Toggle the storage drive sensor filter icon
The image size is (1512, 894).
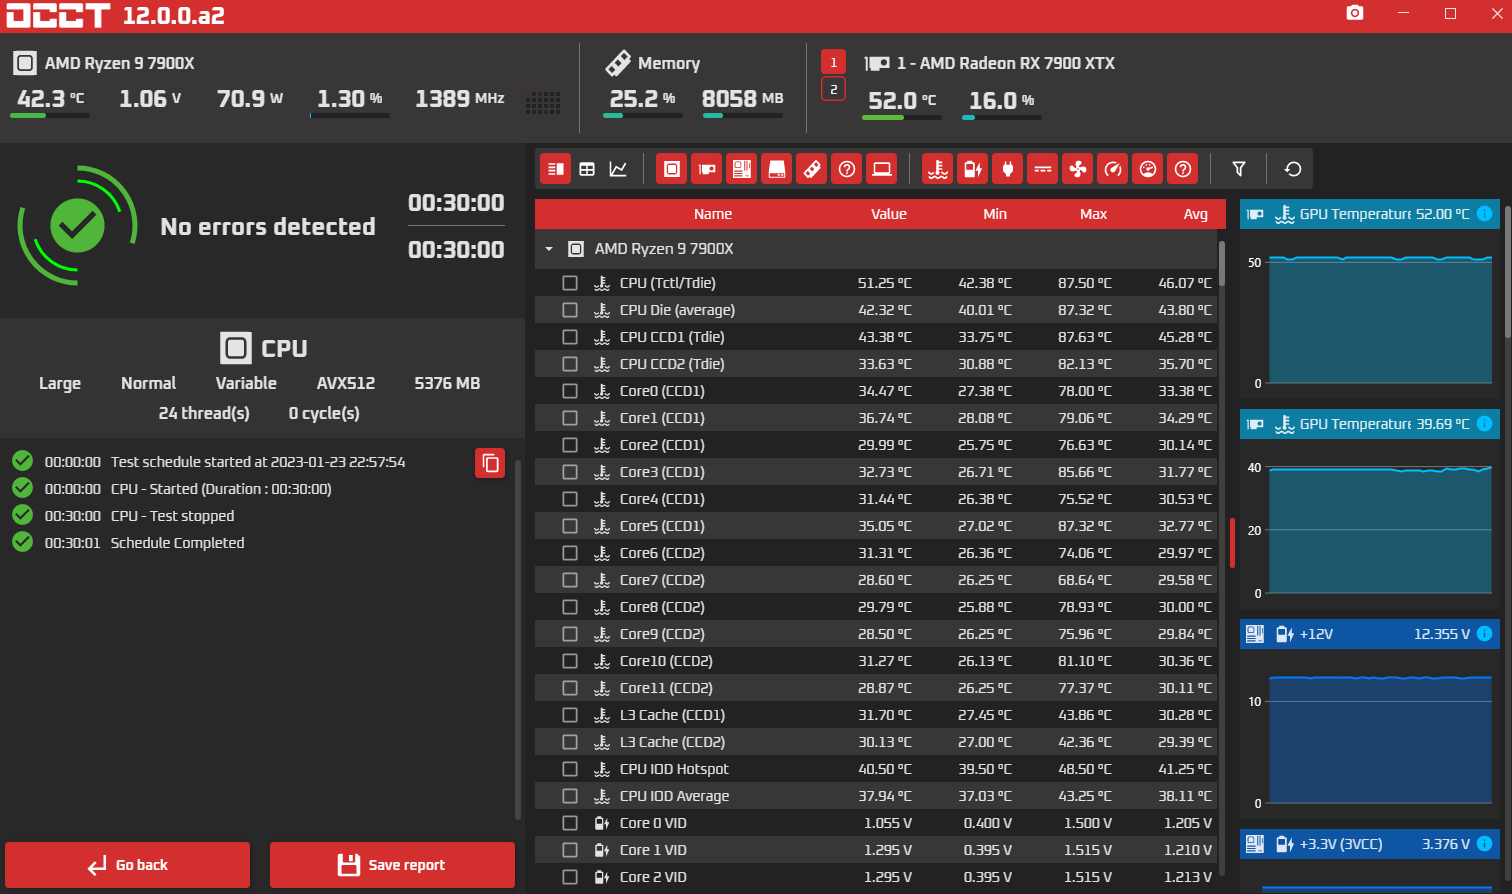point(777,169)
